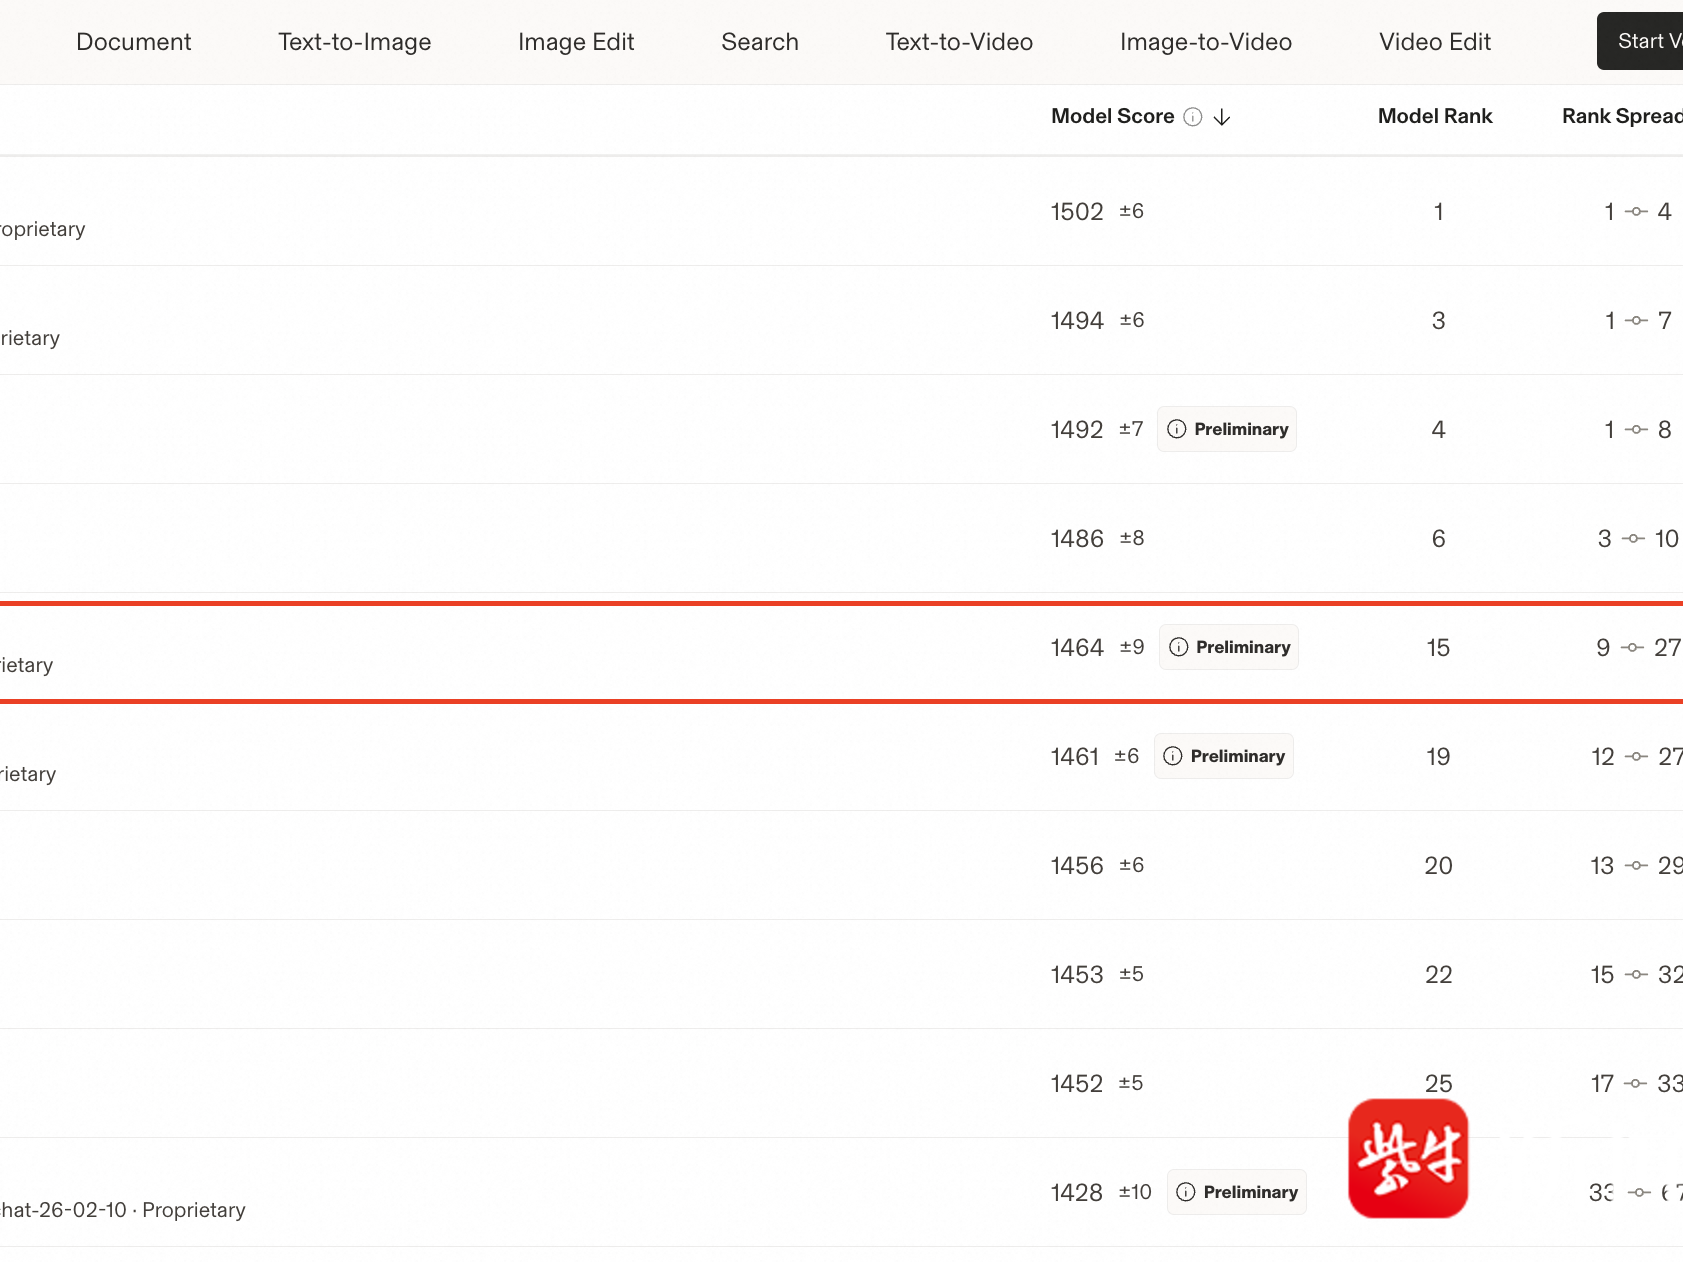Click Preliminary info icon beside score 1464
Image resolution: width=1683 pixels, height=1262 pixels.
[1179, 647]
